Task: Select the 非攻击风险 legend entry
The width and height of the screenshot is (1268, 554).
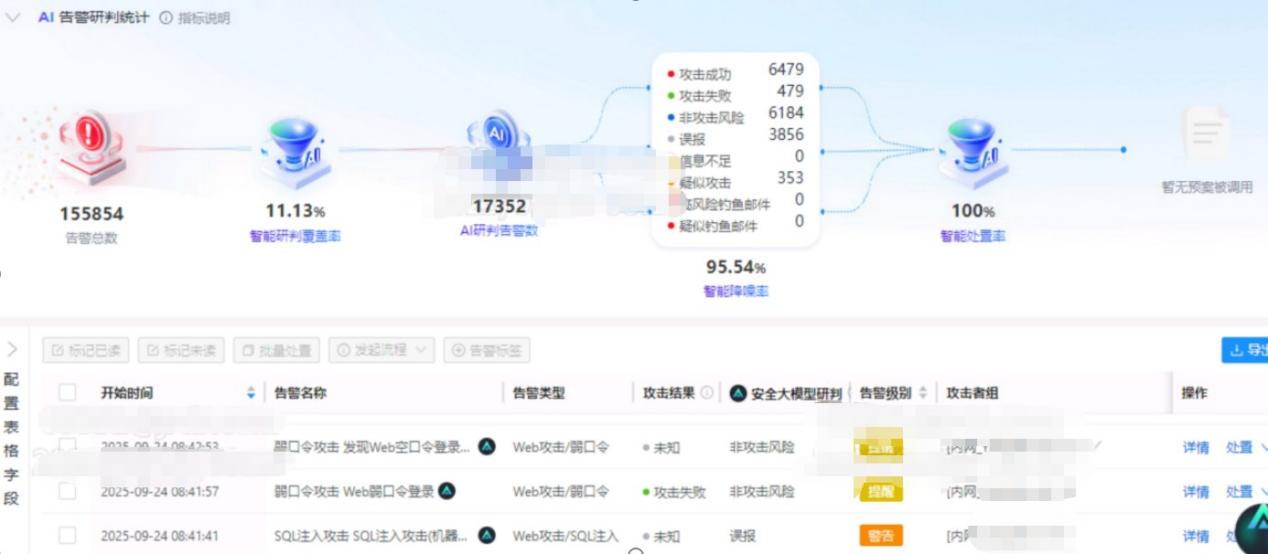Action: coord(706,118)
